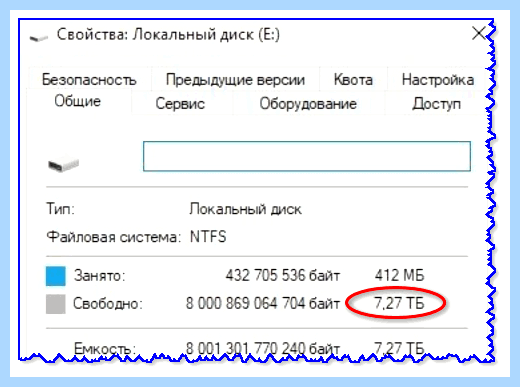Click the 'Емкость:' label
The width and height of the screenshot is (520, 387).
[x=105, y=349]
